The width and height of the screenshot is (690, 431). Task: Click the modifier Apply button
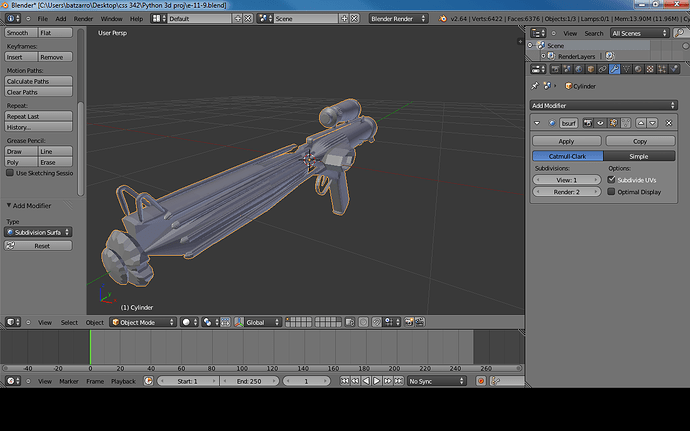(567, 141)
